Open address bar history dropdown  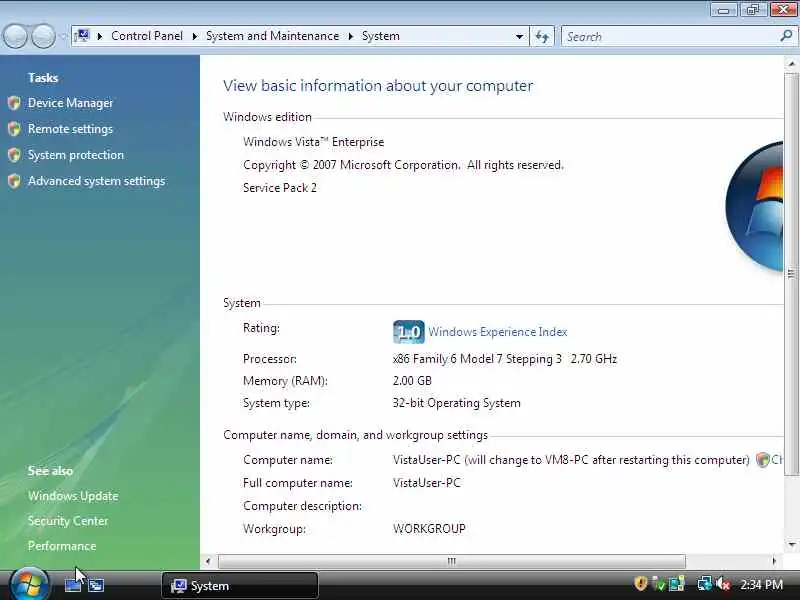pos(519,36)
